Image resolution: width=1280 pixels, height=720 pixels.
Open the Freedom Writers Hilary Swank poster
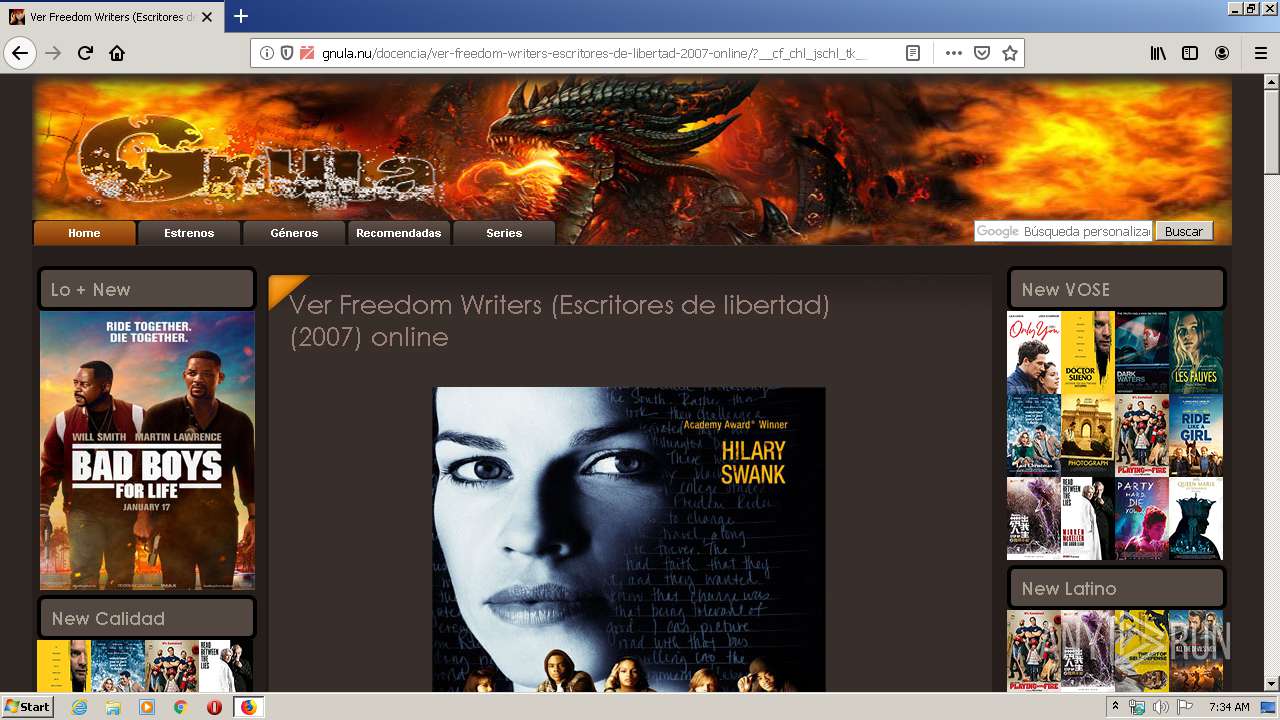tap(629, 540)
